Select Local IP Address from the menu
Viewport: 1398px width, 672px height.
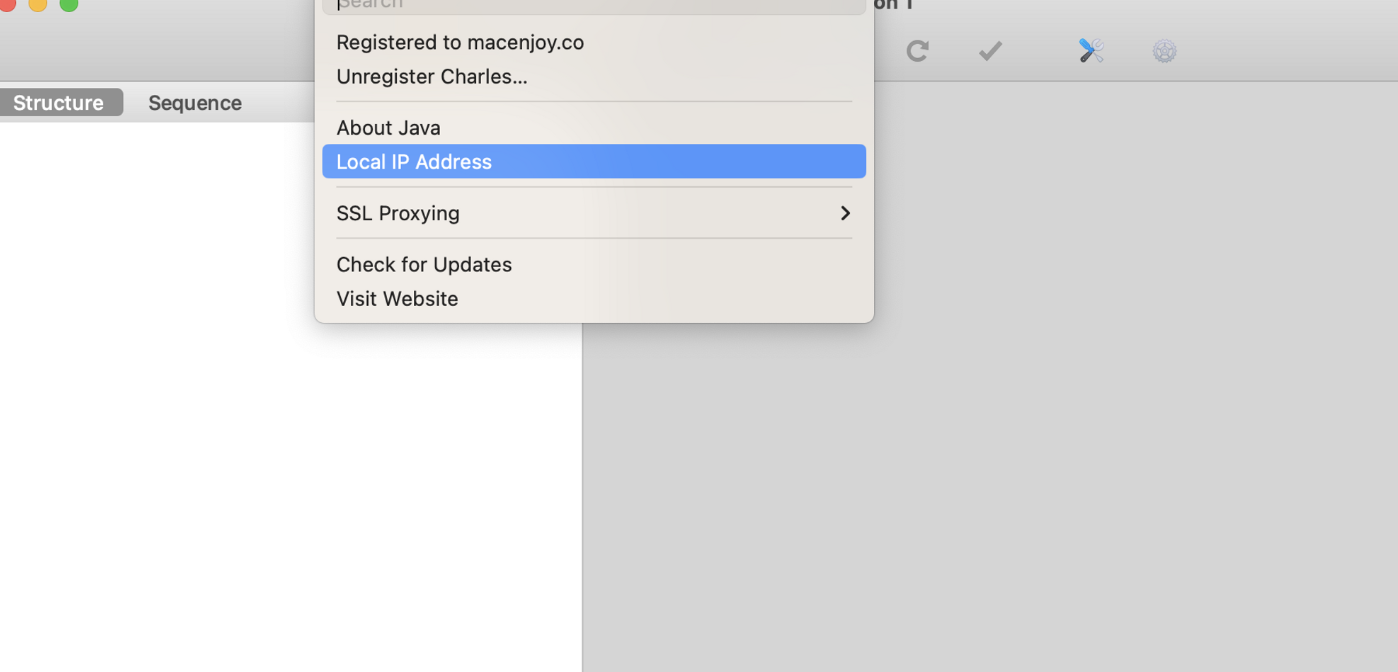pos(414,161)
